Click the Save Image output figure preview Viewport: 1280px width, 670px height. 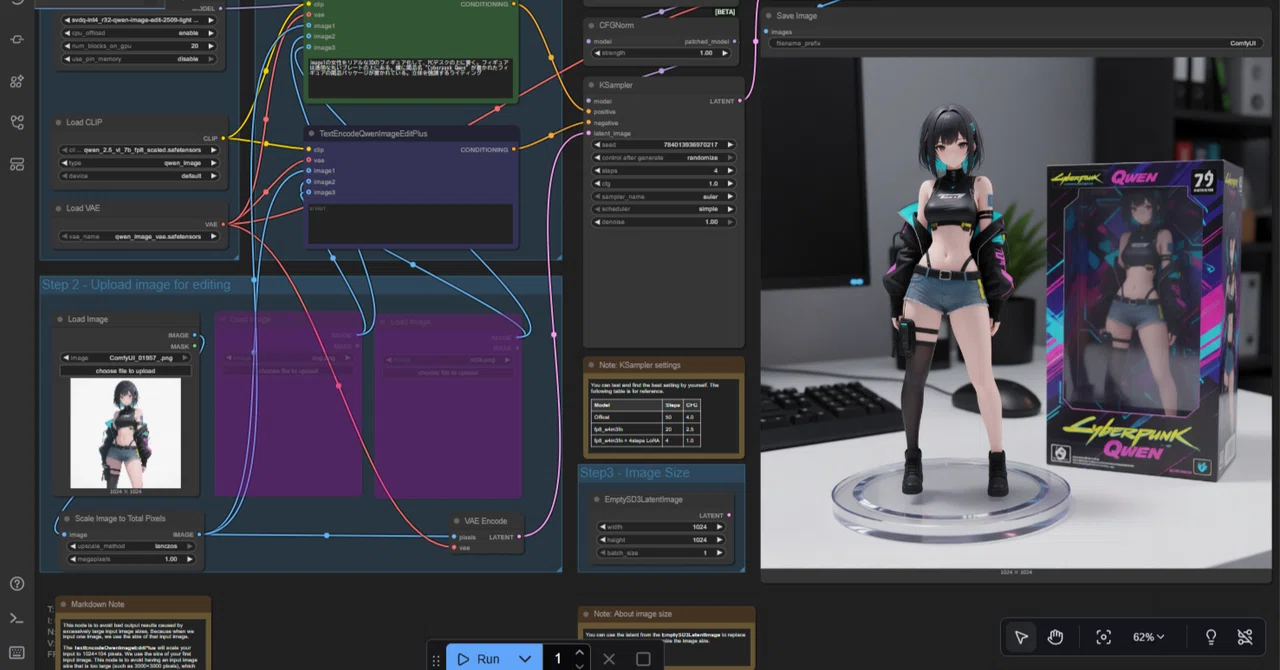pos(1016,312)
